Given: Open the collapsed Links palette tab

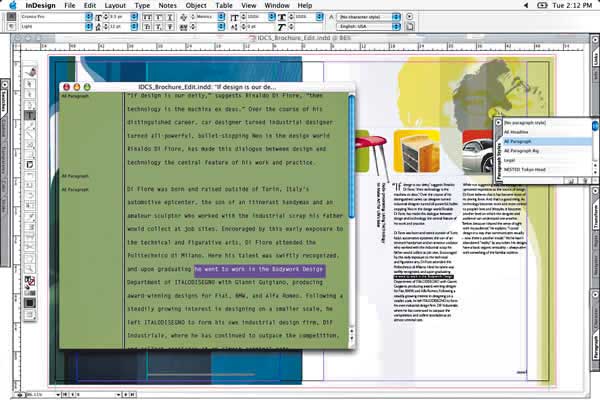Looking at the screenshot, I should (x=596, y=59).
